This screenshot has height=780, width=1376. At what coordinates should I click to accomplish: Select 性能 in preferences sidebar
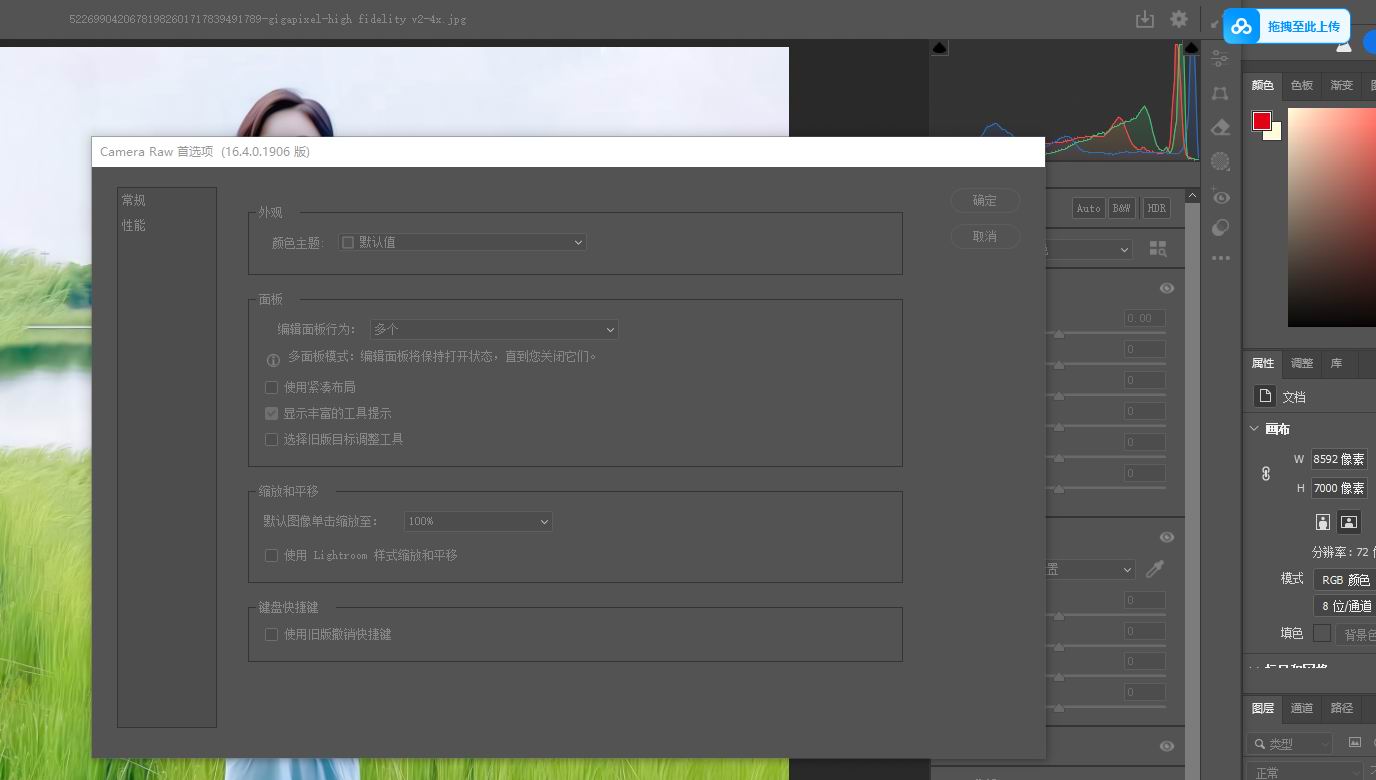pos(133,225)
